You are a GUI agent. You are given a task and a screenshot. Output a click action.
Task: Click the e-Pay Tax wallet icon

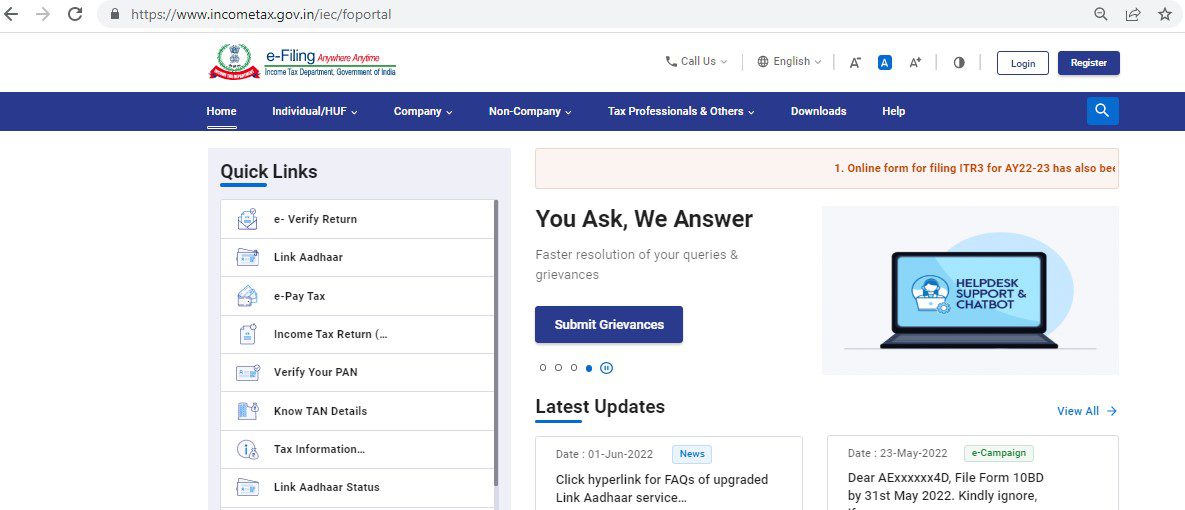[247, 295]
